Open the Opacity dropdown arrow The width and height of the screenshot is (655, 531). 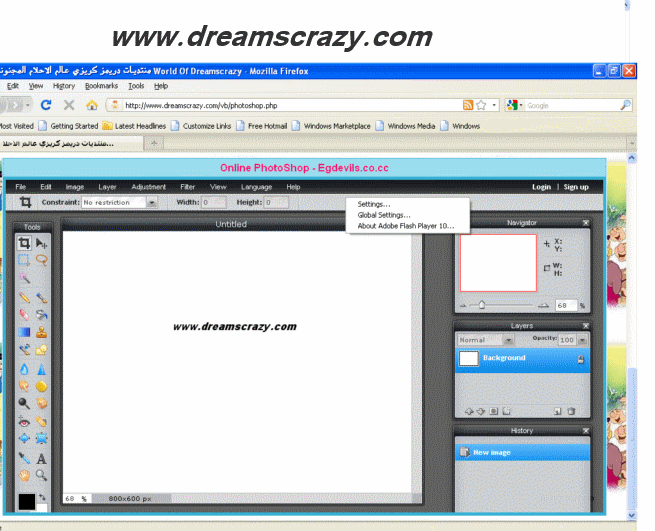583,340
